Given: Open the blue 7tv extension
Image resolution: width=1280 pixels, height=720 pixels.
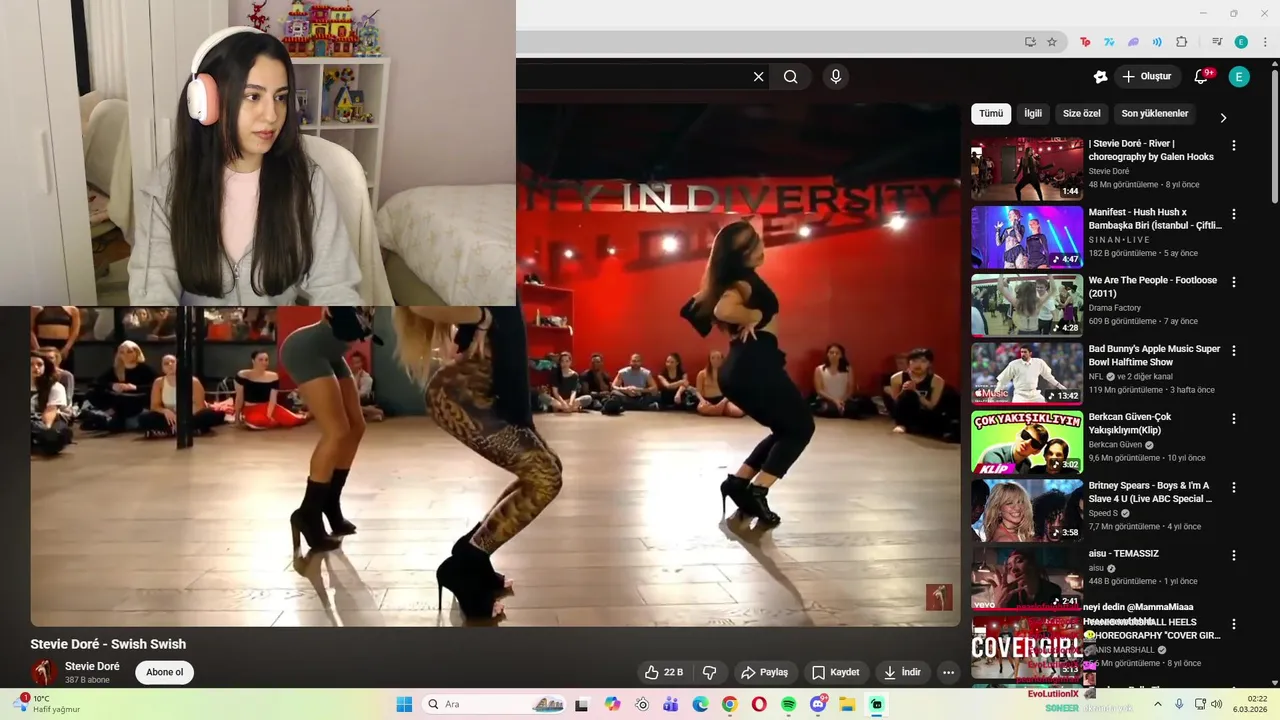Looking at the screenshot, I should (1109, 42).
